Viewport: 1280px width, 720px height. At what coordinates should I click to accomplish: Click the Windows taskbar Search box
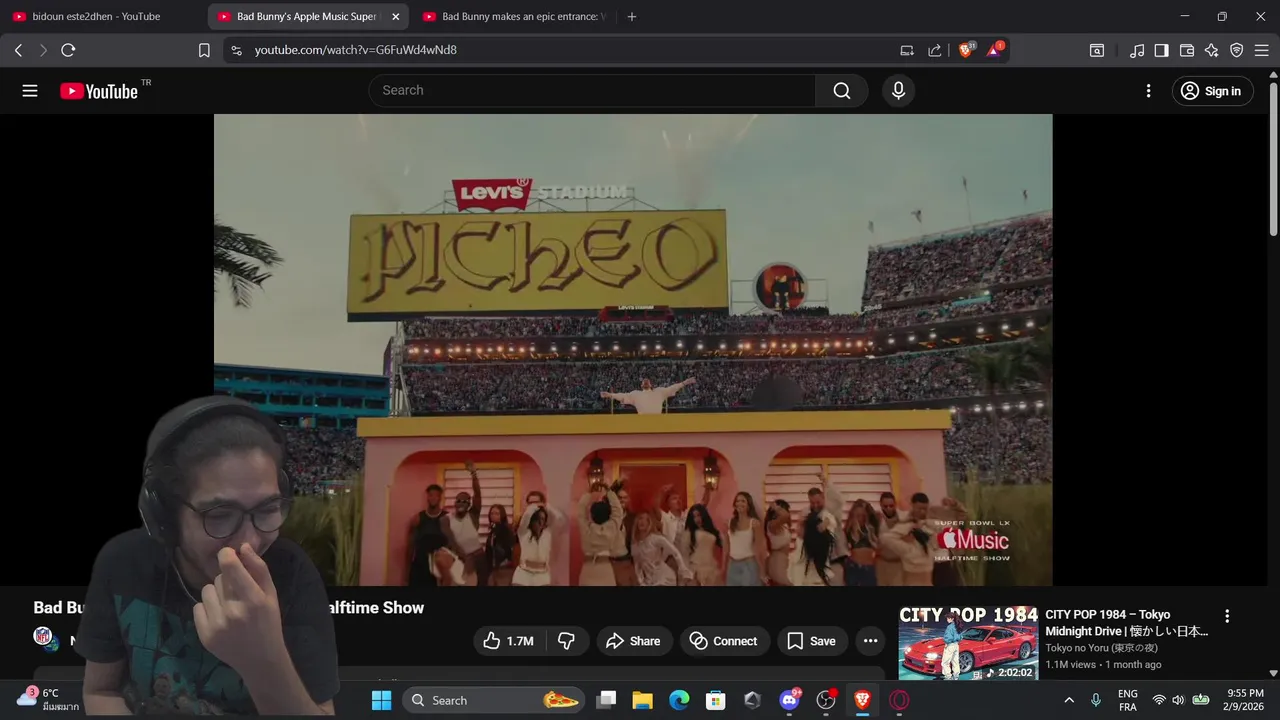[x=495, y=700]
